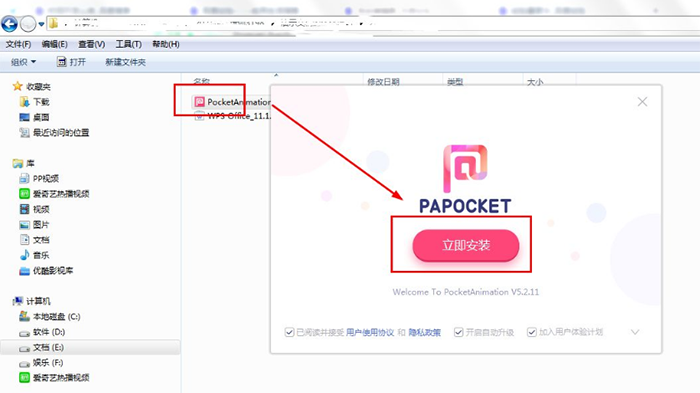Screen dimensions: 700x393
Task: Select the 文档 (E:) drive
Action: [x=90, y=347]
